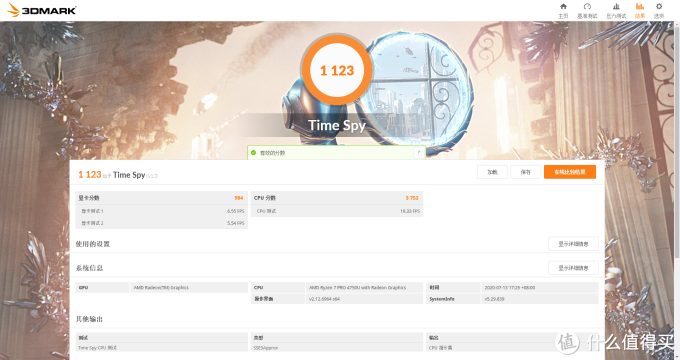The height and width of the screenshot is (360, 680).
Task: Click the 3DMark logo
Action: 42,10
